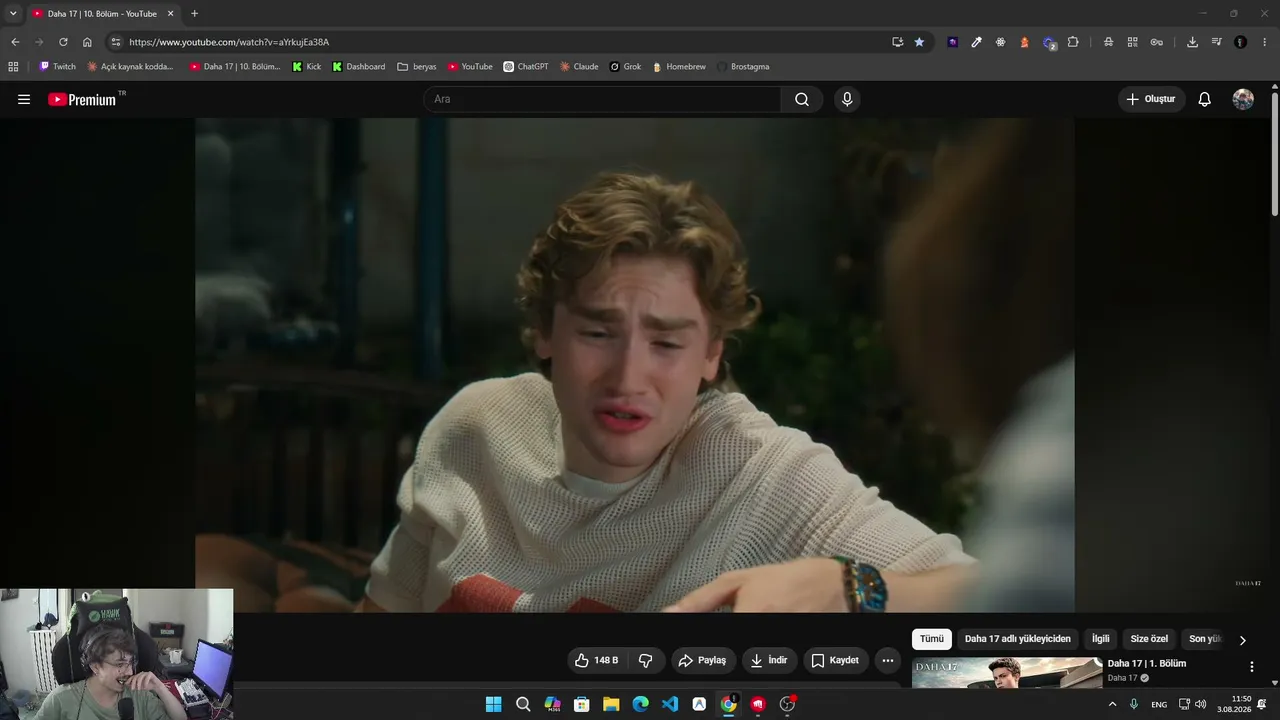Viewport: 1280px width, 720px height.
Task: Click the YouTube search magnifier button
Action: point(802,99)
